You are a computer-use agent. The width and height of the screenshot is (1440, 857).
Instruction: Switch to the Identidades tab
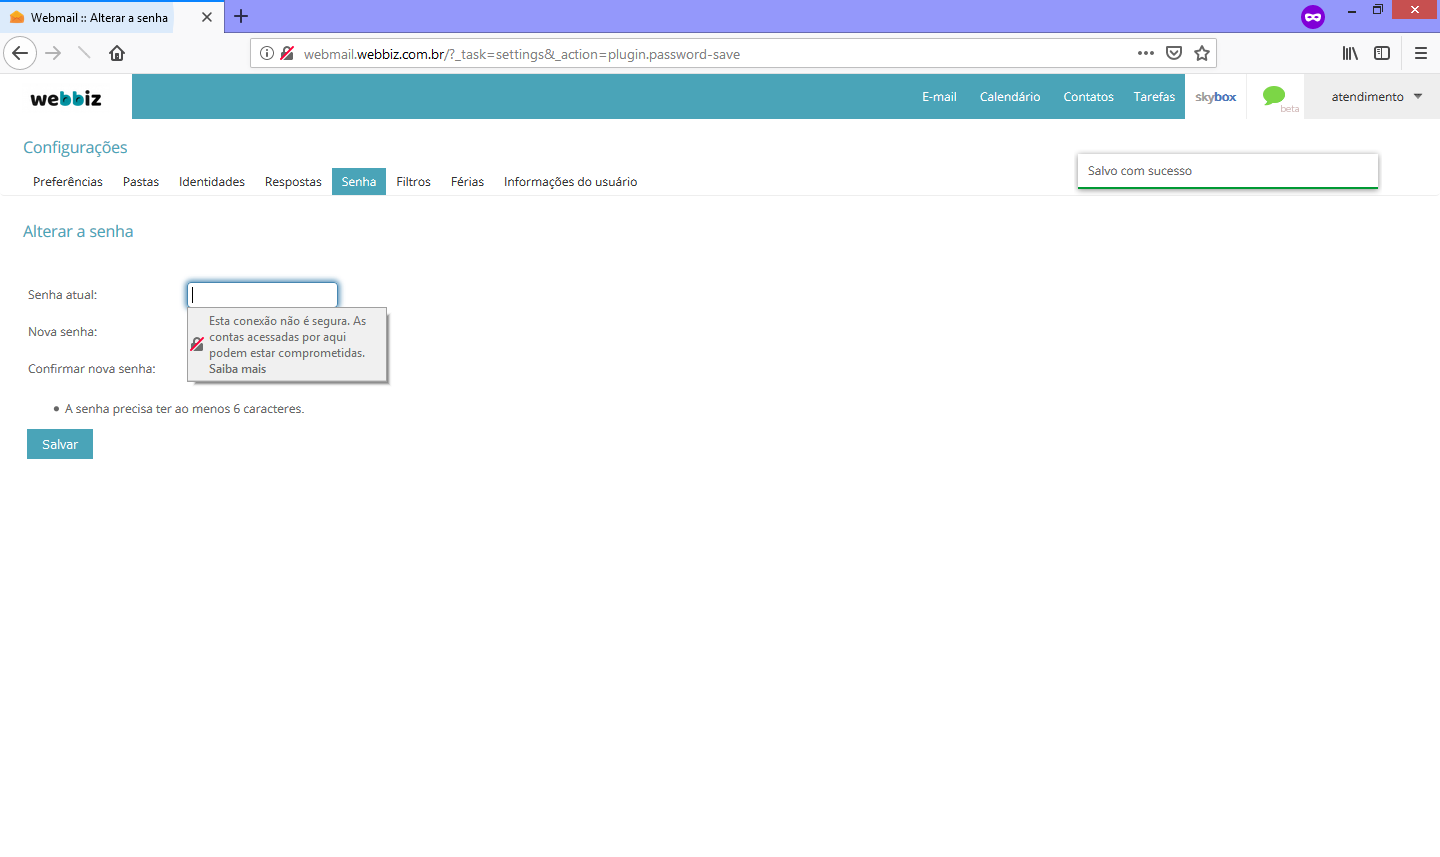coord(212,182)
